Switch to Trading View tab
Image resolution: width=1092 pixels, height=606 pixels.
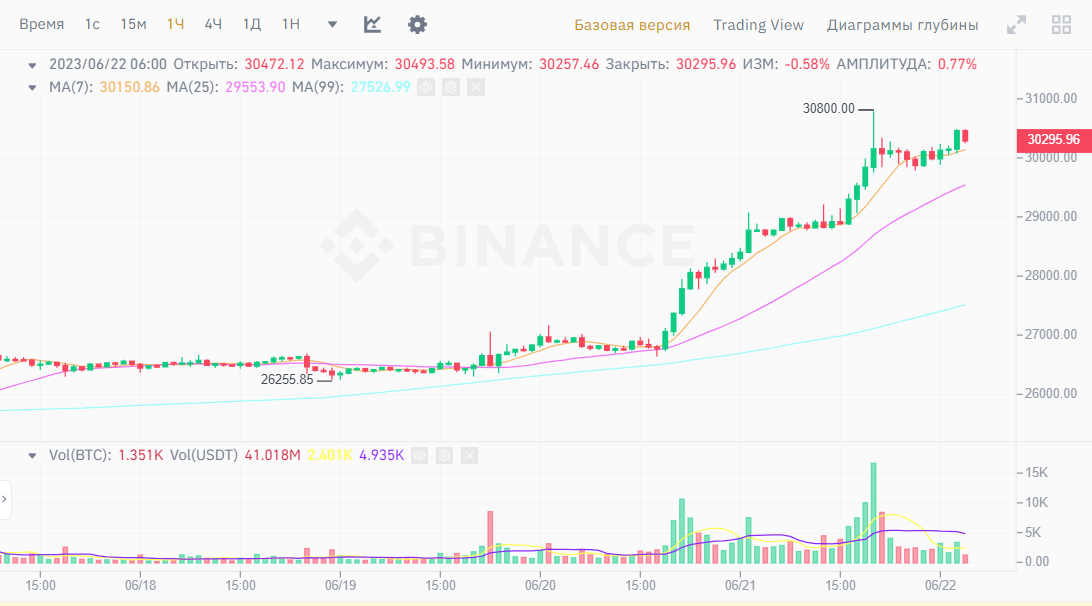point(758,24)
